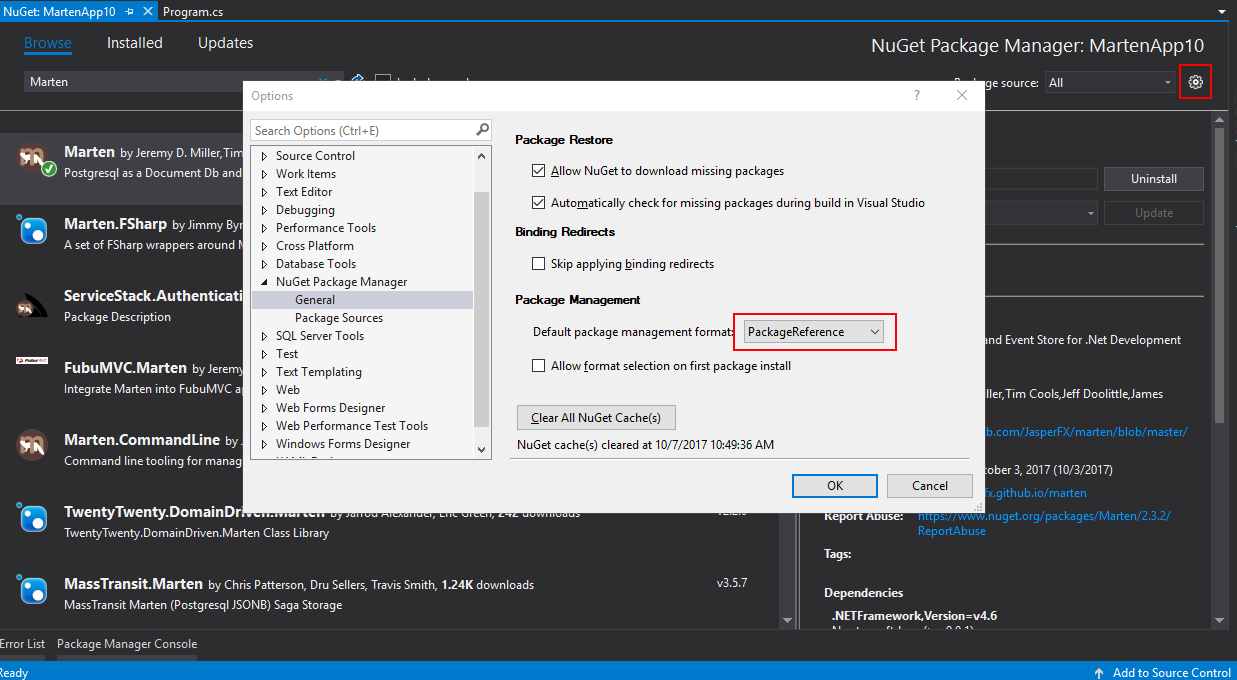Expand the Work Items tree node
The height and width of the screenshot is (680, 1237).
265,174
